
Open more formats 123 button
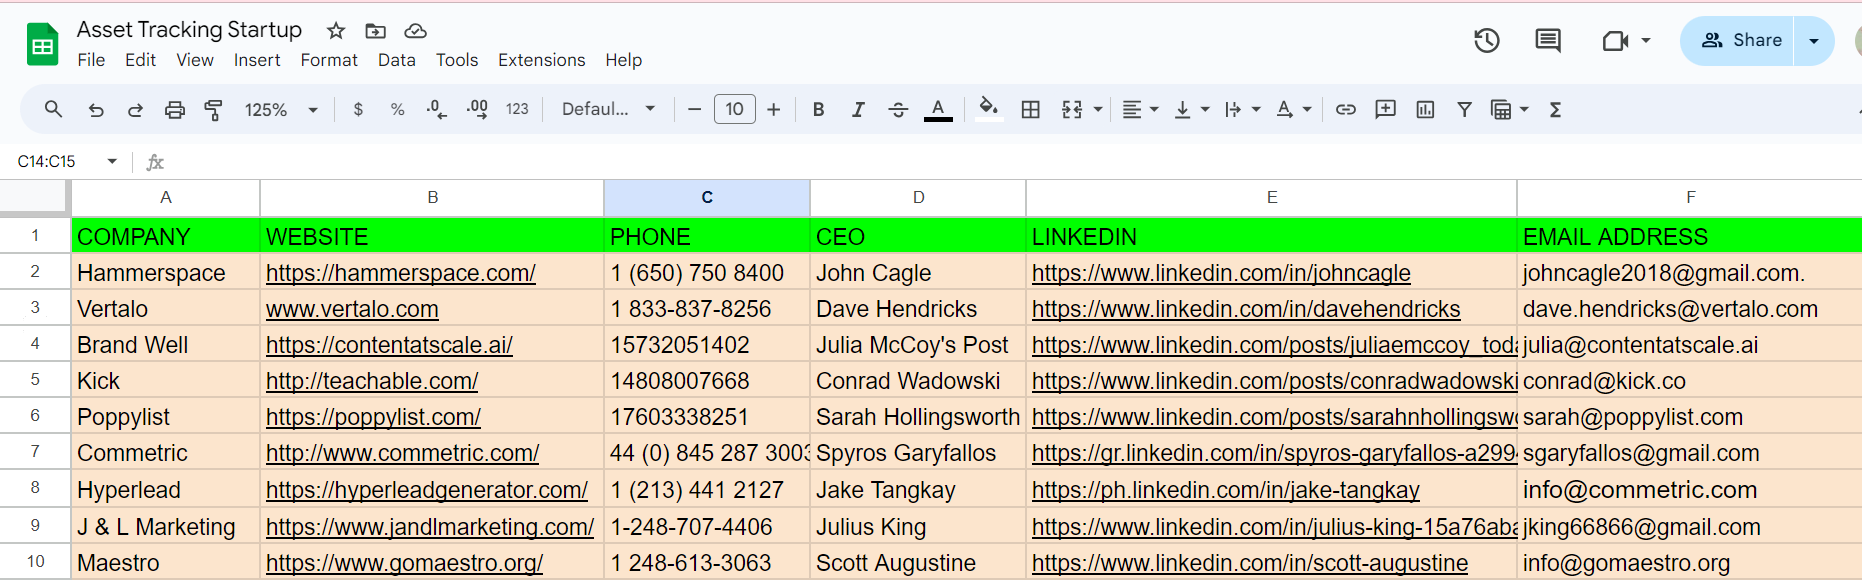coord(517,110)
